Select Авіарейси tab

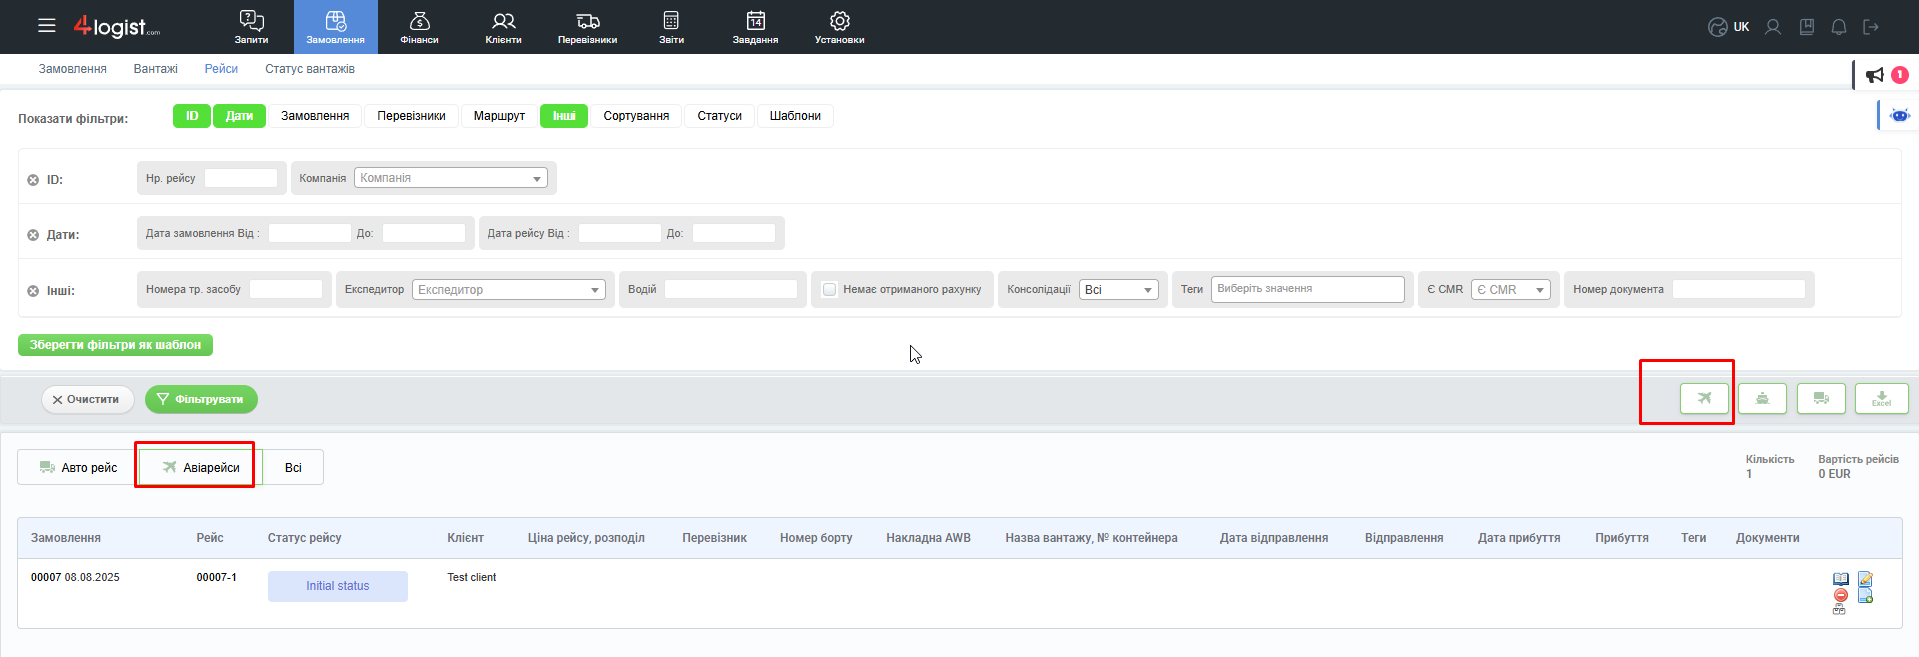(200, 467)
